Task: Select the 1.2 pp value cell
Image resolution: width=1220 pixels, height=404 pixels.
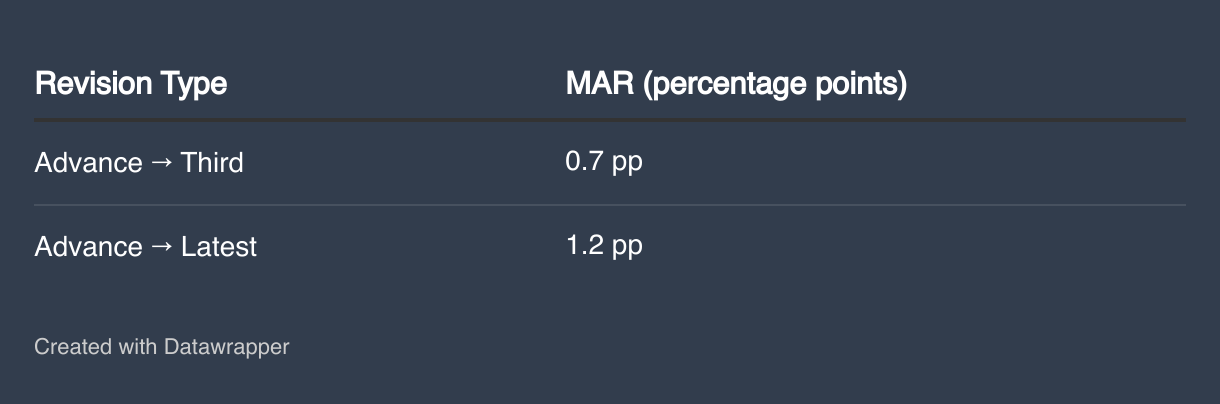Action: pyautogui.click(x=604, y=246)
